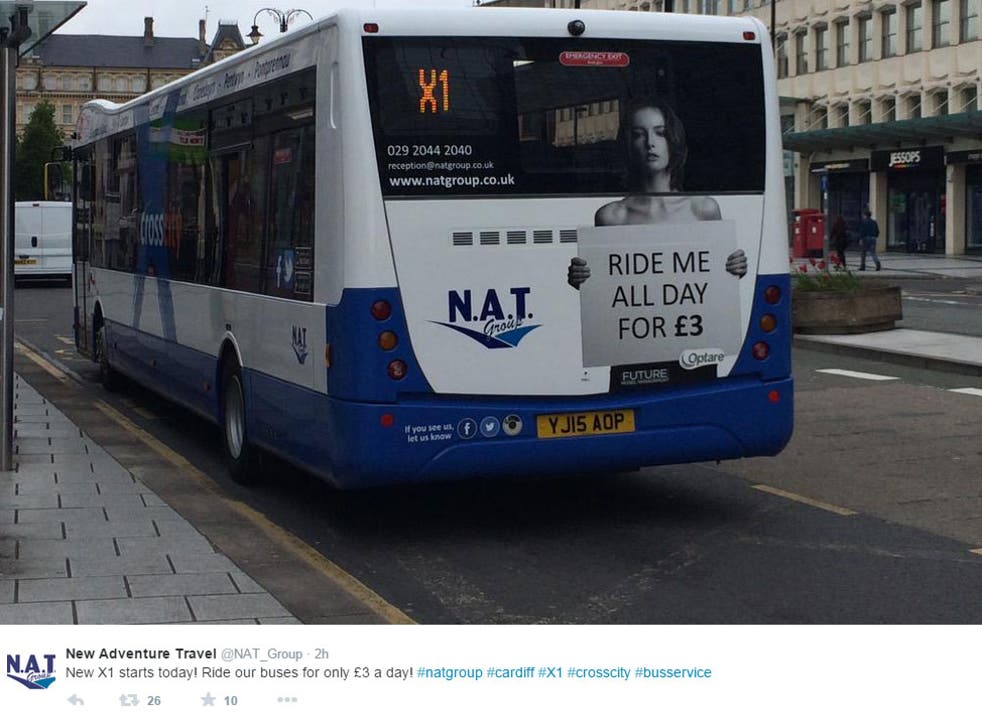Follow the #busservice hashtag
Screen dimensions: 982x726
tap(673, 673)
